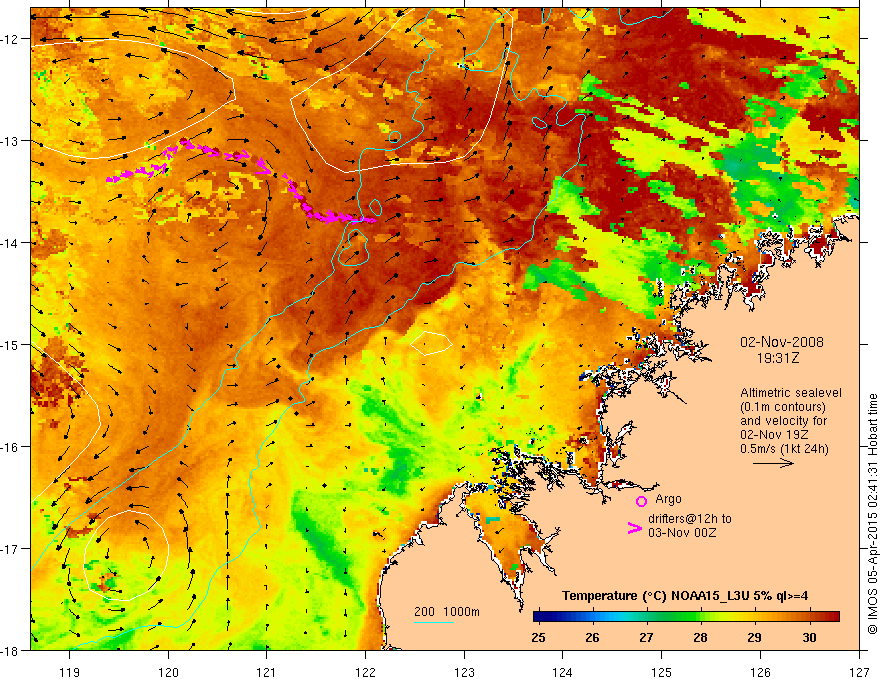The height and width of the screenshot is (680, 880).
Task: Click the 'Altimetric sealevel' legend text
Action: click(791, 393)
